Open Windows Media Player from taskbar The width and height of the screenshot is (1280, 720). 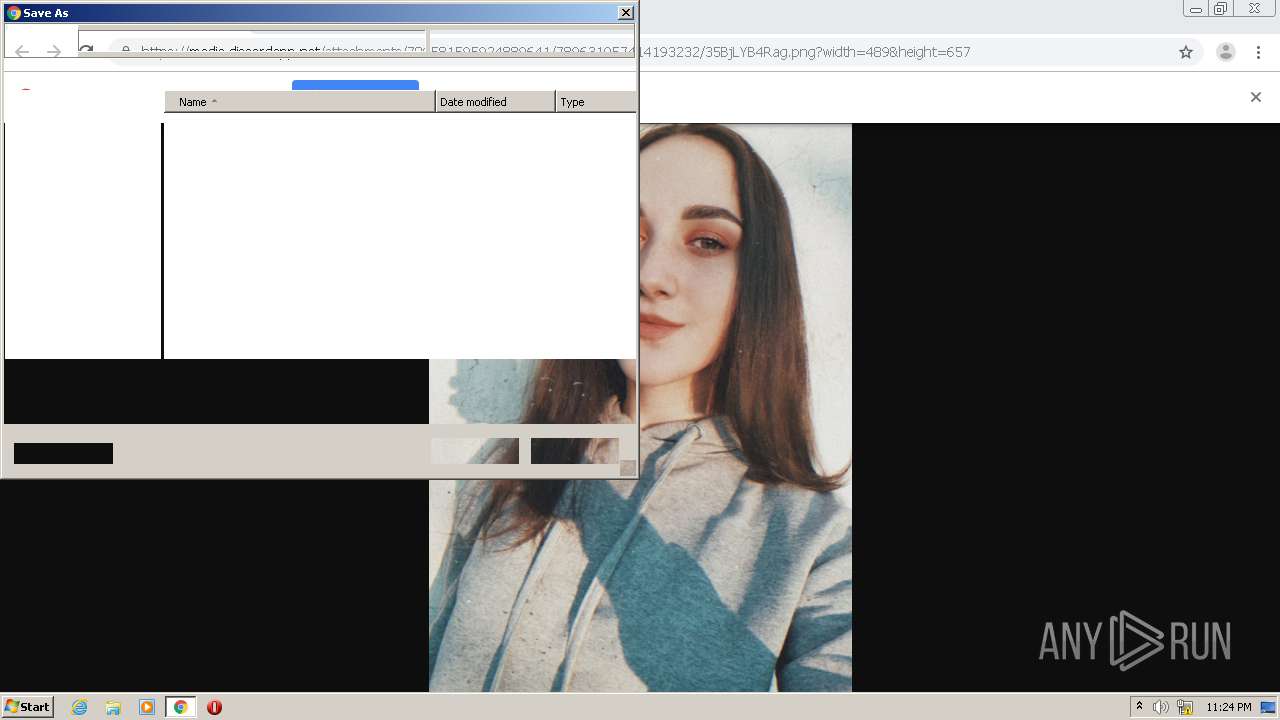(x=147, y=707)
